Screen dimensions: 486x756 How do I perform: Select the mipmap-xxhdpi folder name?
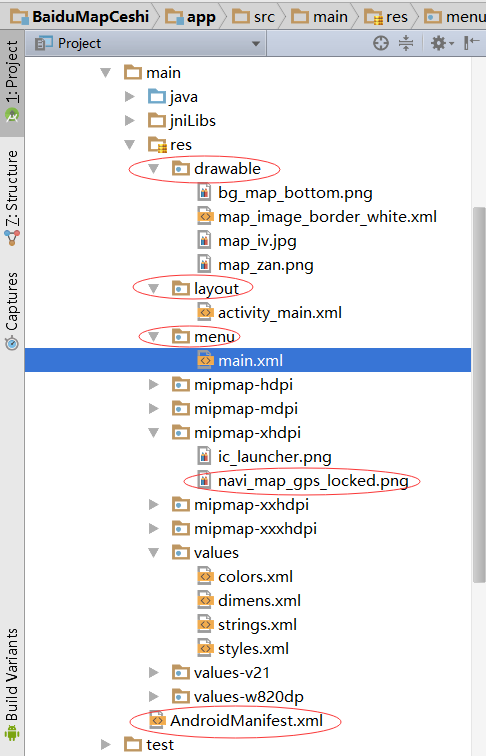[x=251, y=505]
